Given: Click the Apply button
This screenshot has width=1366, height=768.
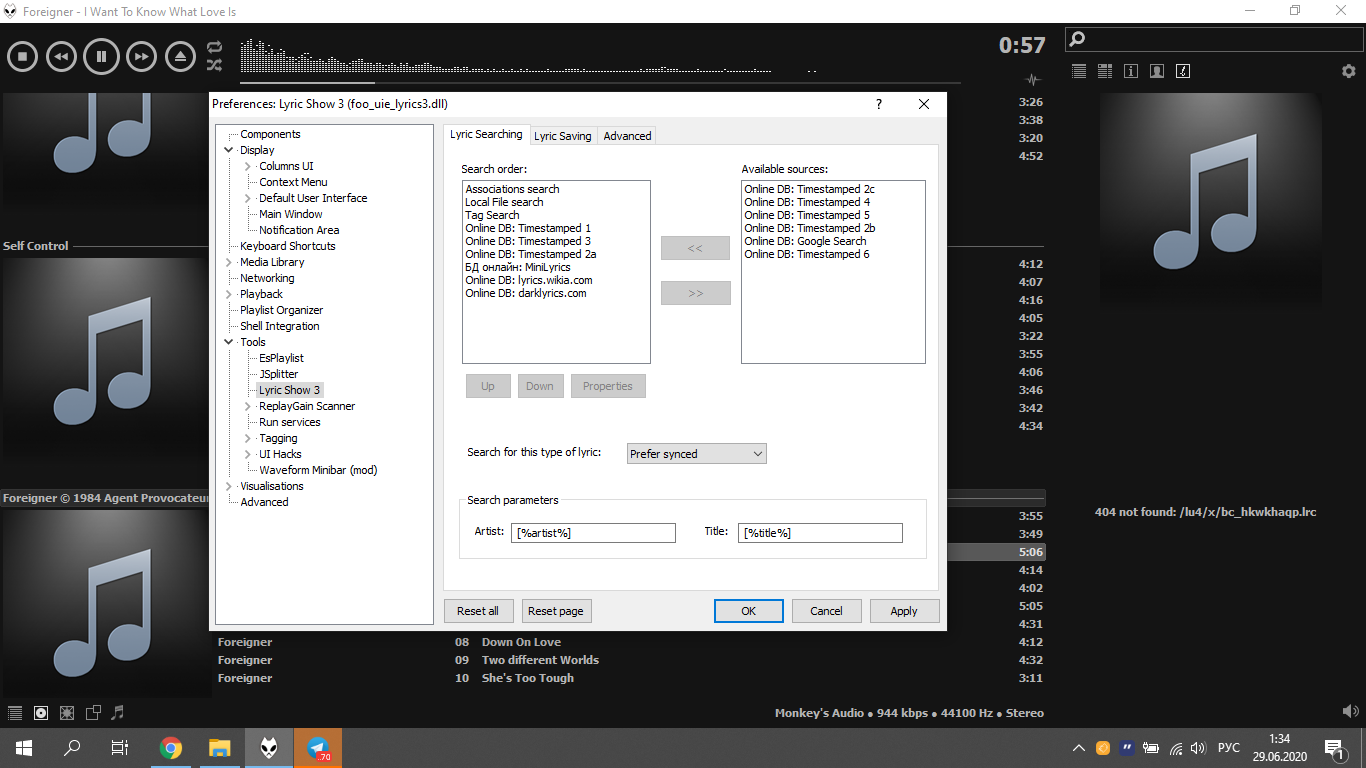Looking at the screenshot, I should coord(903,611).
